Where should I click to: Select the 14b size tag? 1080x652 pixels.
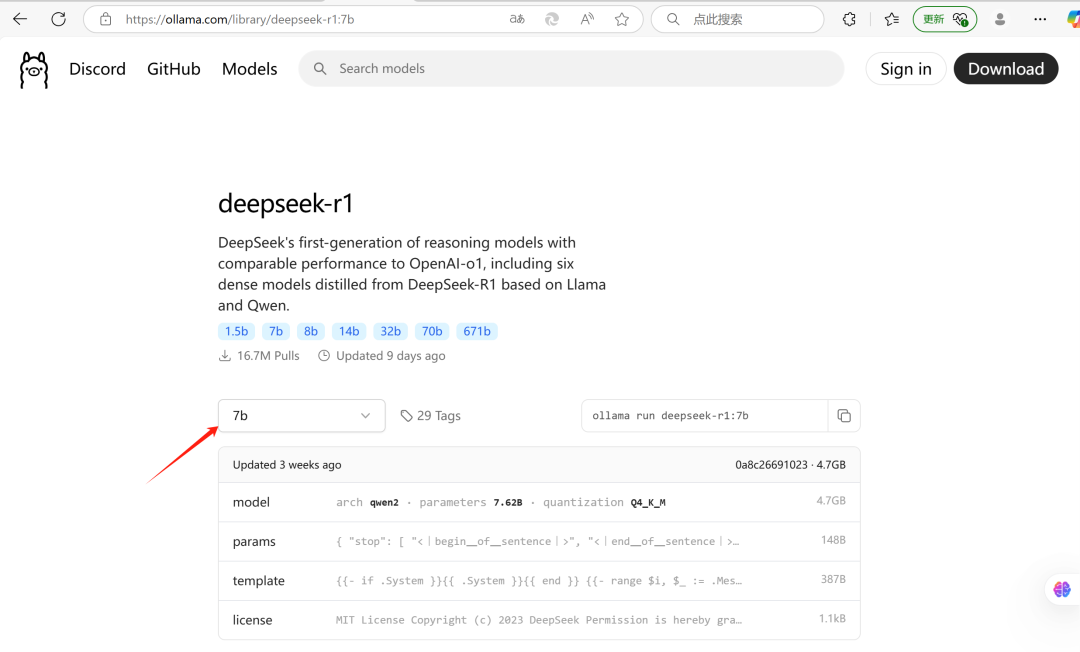(x=349, y=331)
